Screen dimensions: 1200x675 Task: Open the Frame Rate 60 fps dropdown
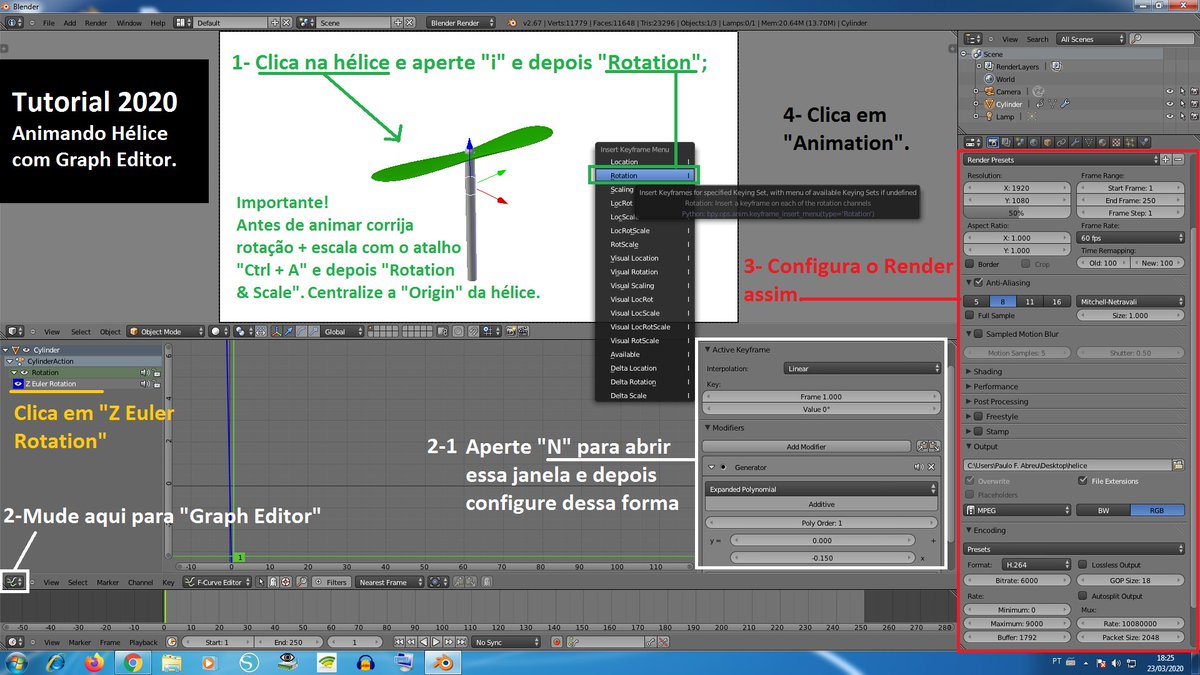pyautogui.click(x=1130, y=238)
